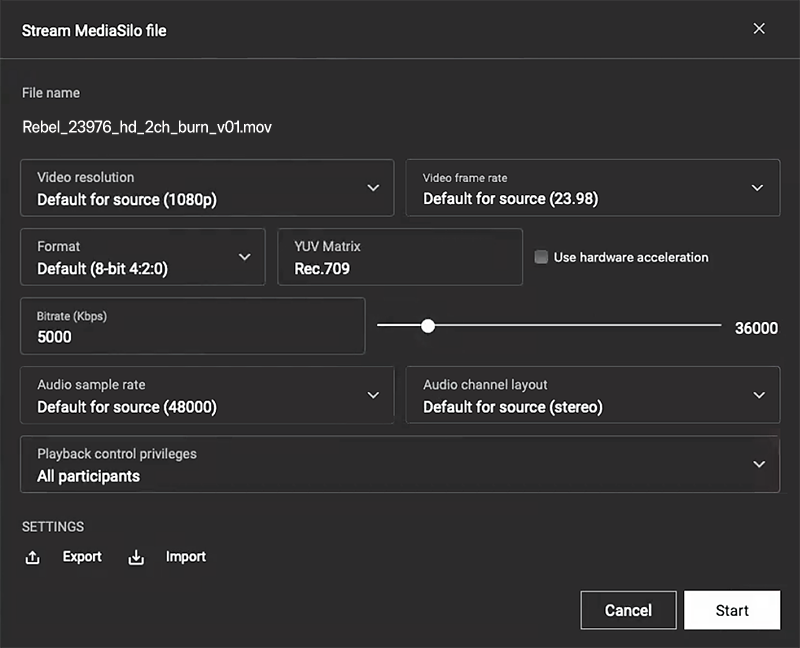
Task: Open the Video resolution dropdown
Action: click(x=207, y=188)
